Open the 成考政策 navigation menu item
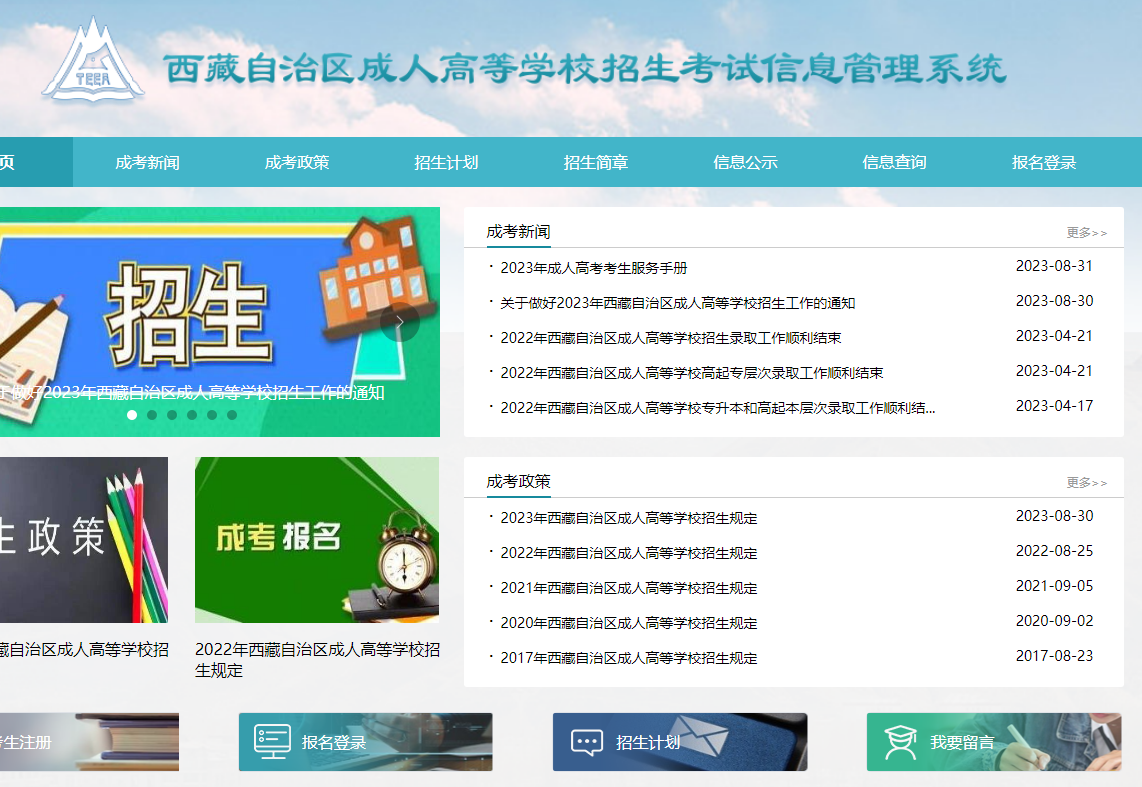1142x787 pixels. click(x=296, y=162)
